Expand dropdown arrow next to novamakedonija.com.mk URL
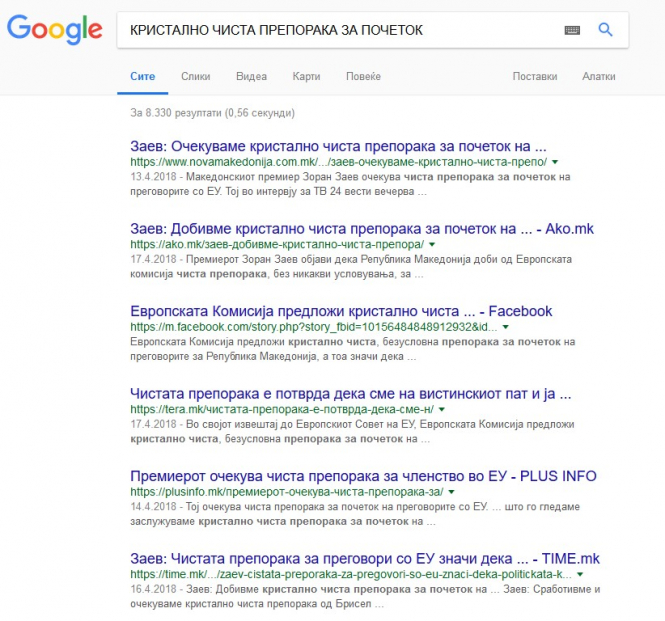Viewport: 665px width, 621px height. [x=554, y=162]
